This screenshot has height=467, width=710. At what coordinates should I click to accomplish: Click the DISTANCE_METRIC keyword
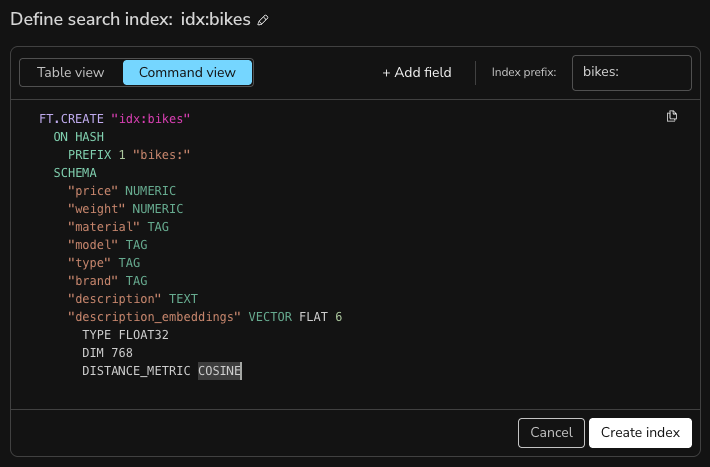point(136,371)
